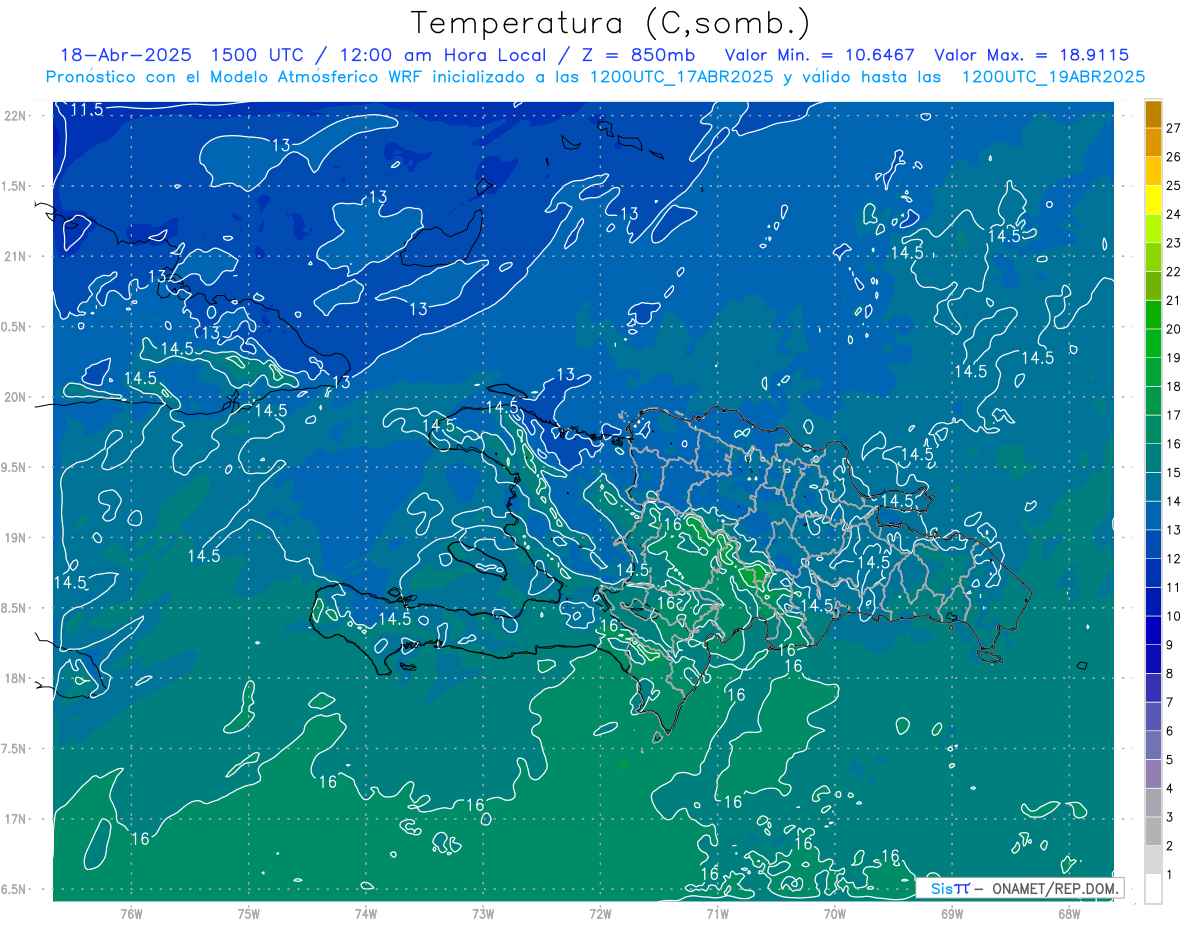This screenshot has width=1200, height=927.
Task: Click the "71W" longitude axis label
Action: [717, 914]
